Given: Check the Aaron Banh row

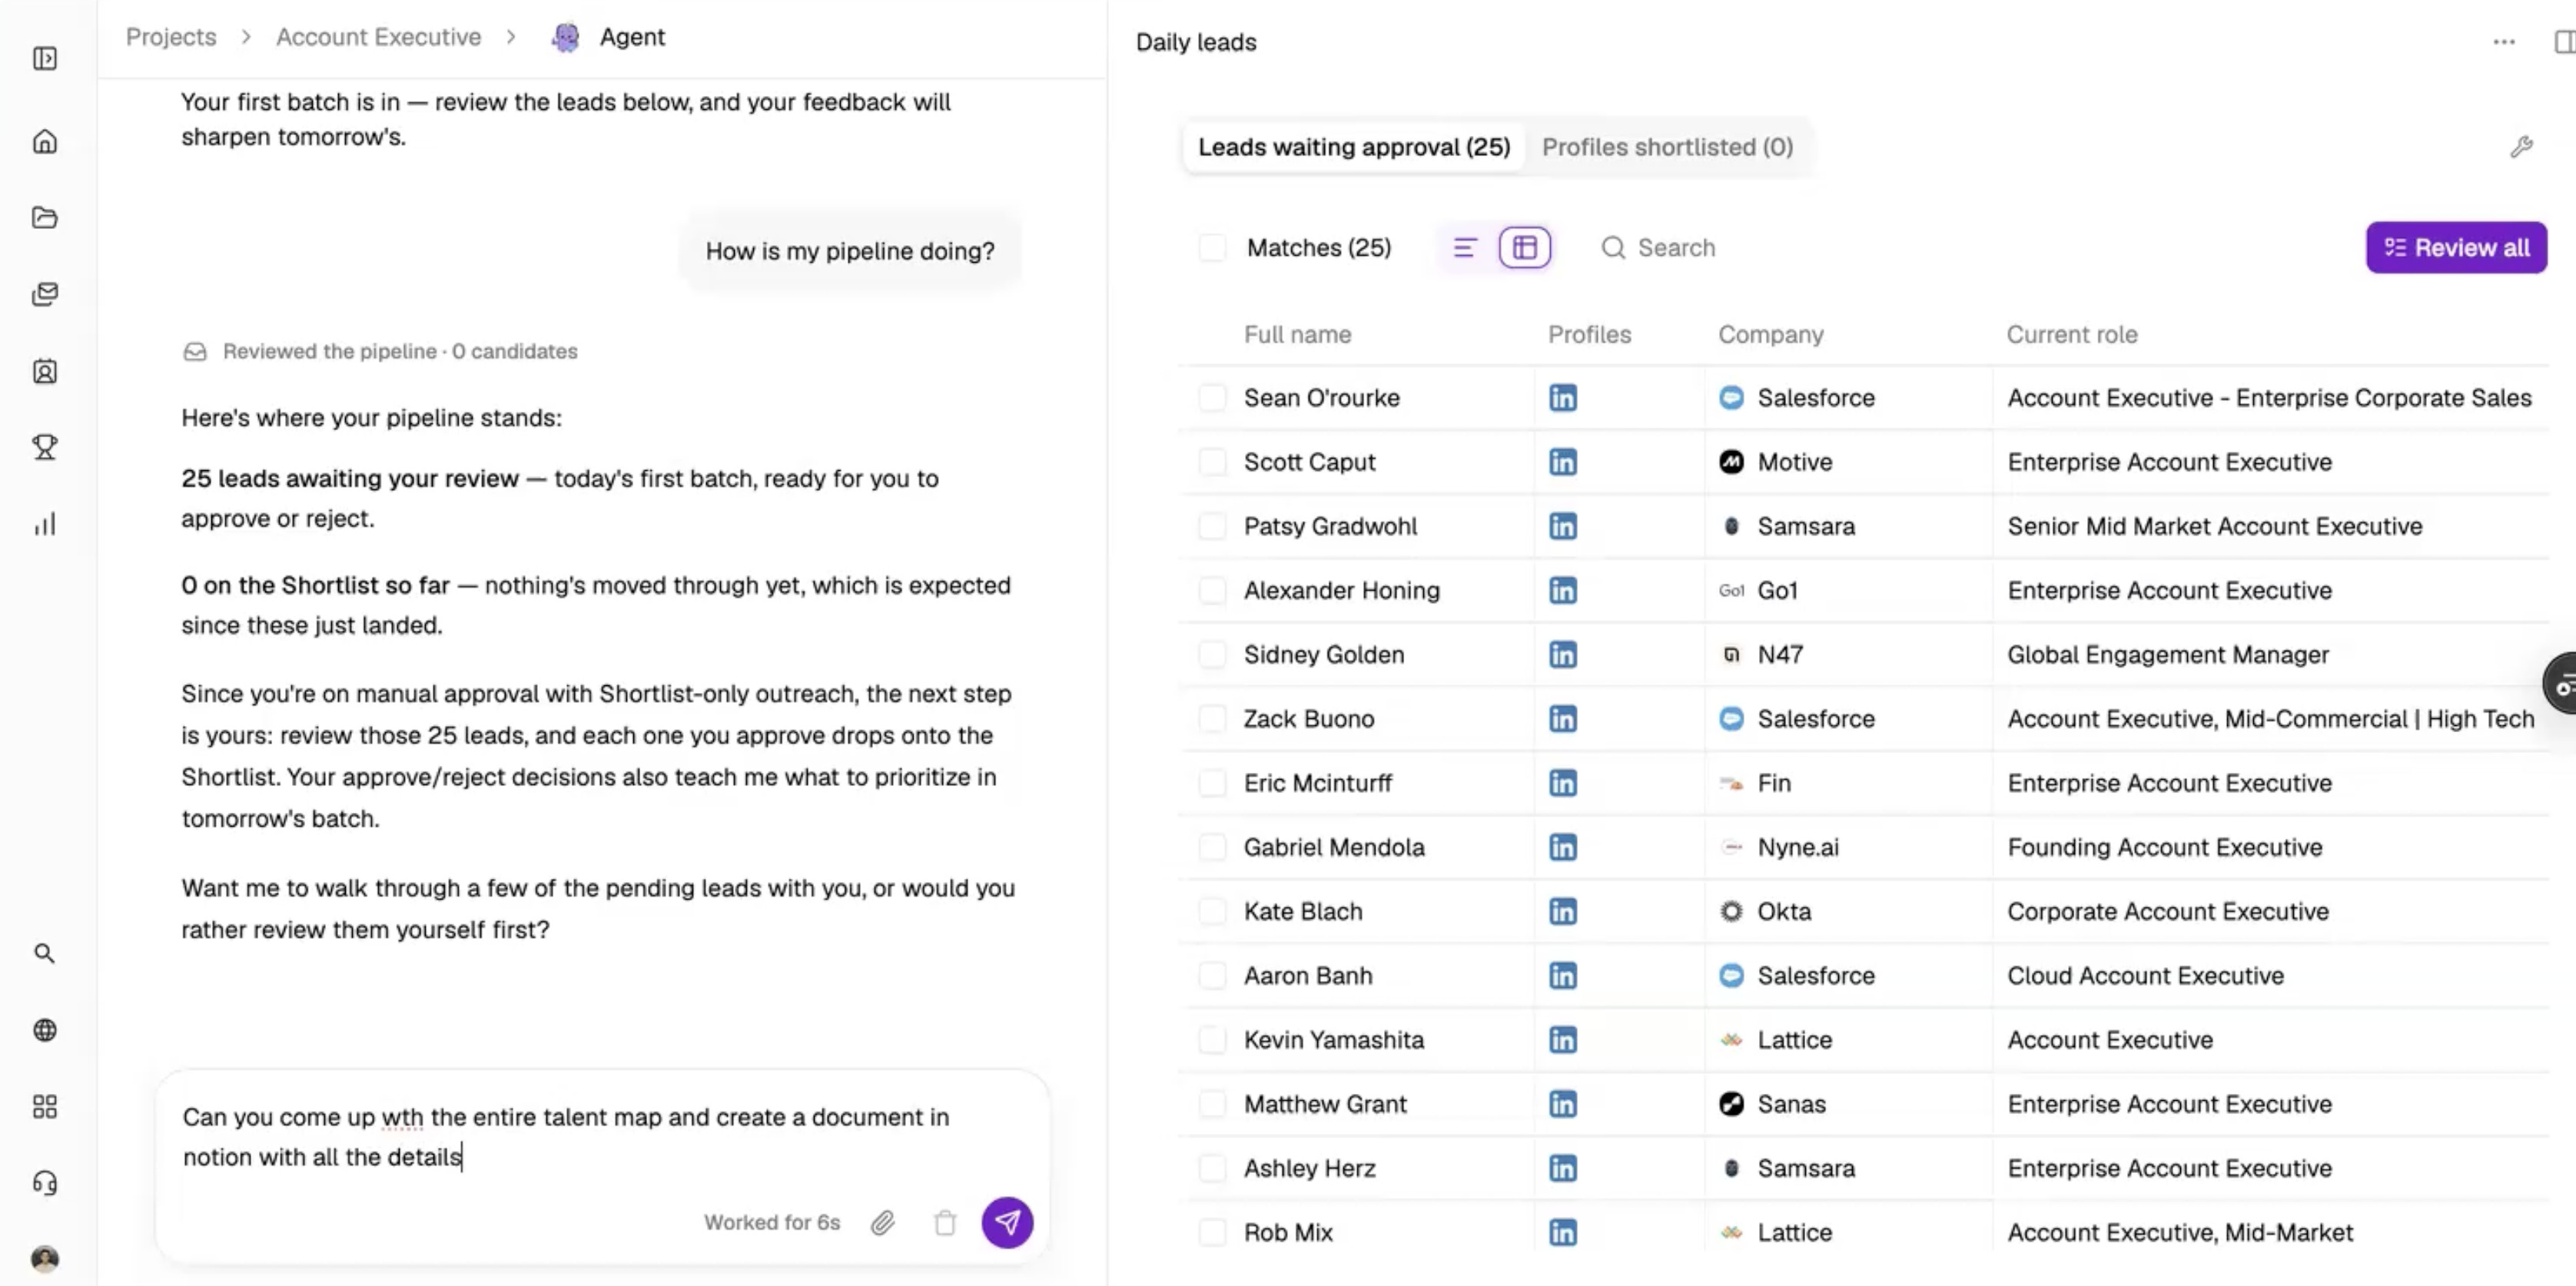Looking at the screenshot, I should click(x=1212, y=975).
